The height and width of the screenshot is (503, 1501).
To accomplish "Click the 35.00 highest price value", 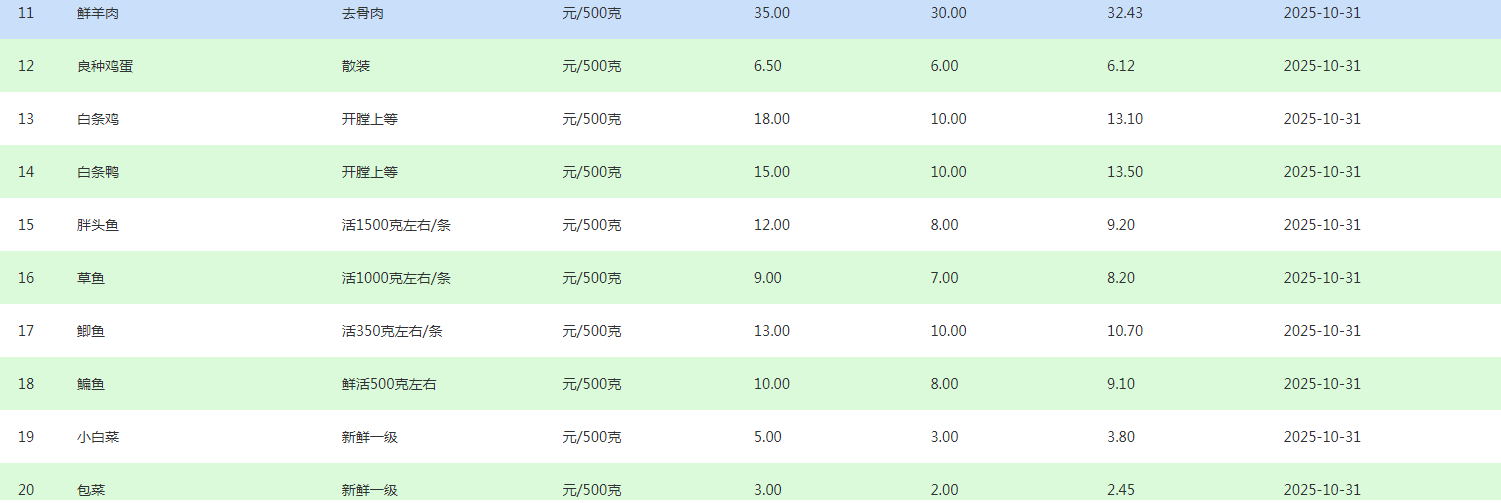I will pos(772,14).
